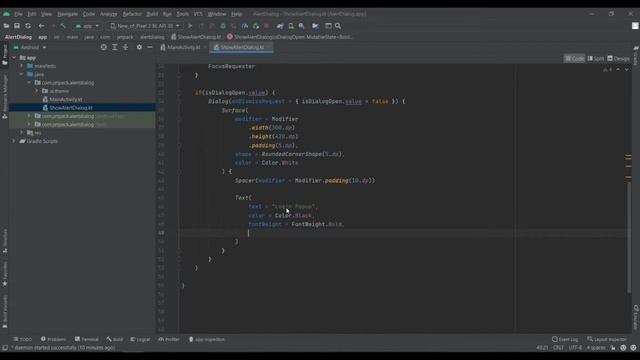This screenshot has width=640, height=360.
Task: Open Project panel gear options
Action: [x=139, y=47]
